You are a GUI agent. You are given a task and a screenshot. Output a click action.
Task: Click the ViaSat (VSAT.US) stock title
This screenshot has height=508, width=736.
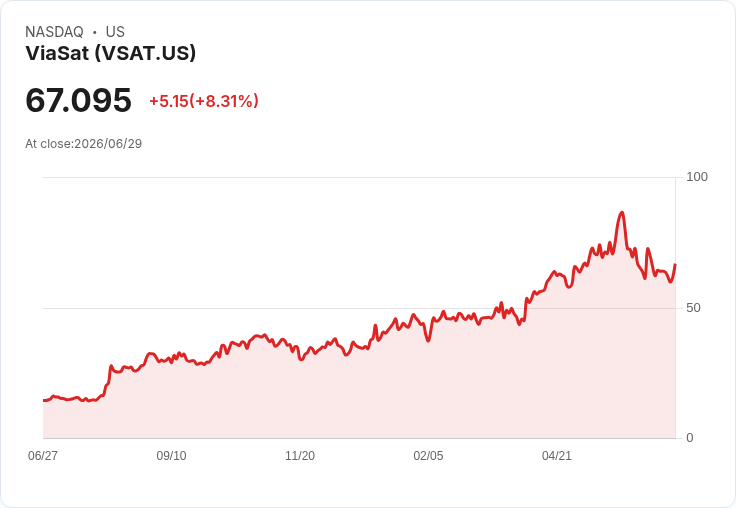(x=110, y=53)
